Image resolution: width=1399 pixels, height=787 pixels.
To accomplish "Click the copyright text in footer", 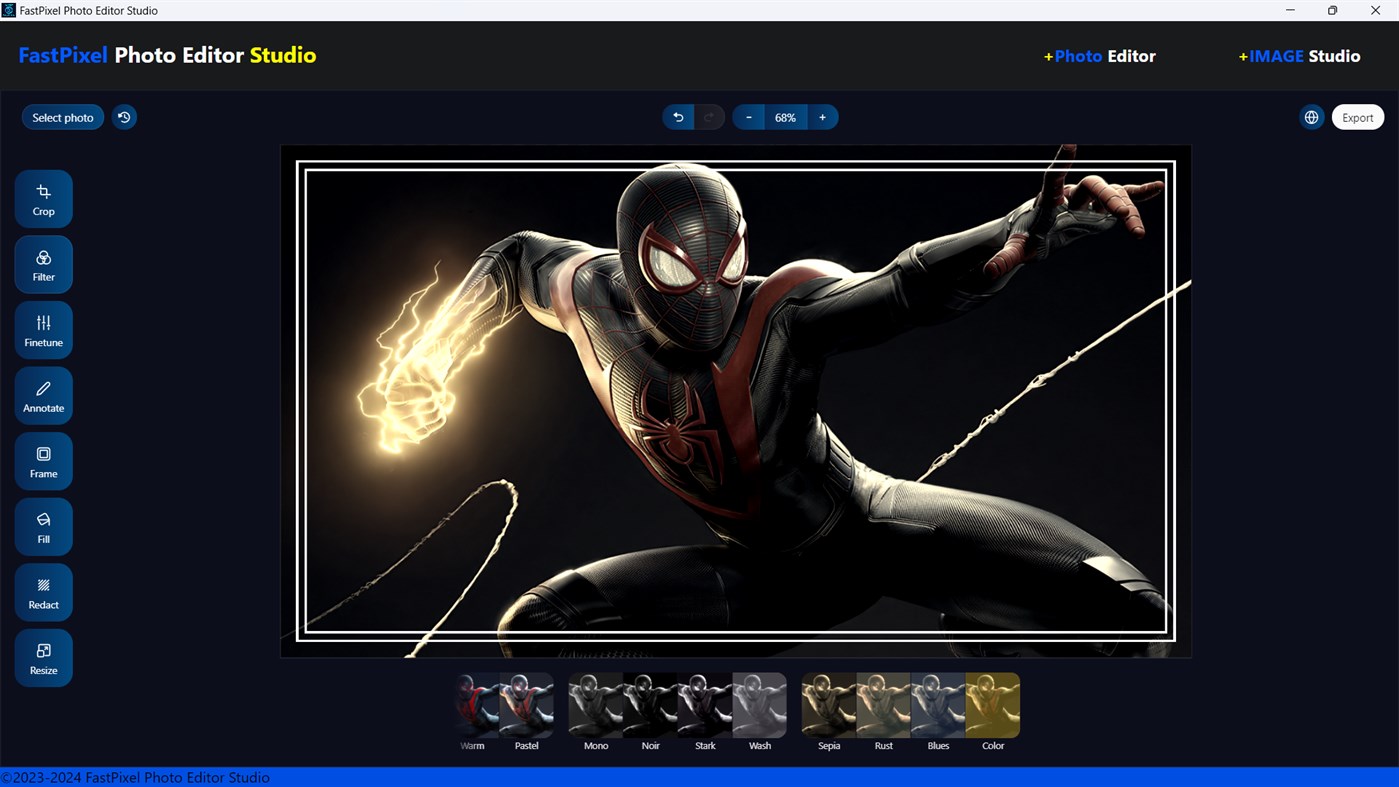I will click(135, 777).
